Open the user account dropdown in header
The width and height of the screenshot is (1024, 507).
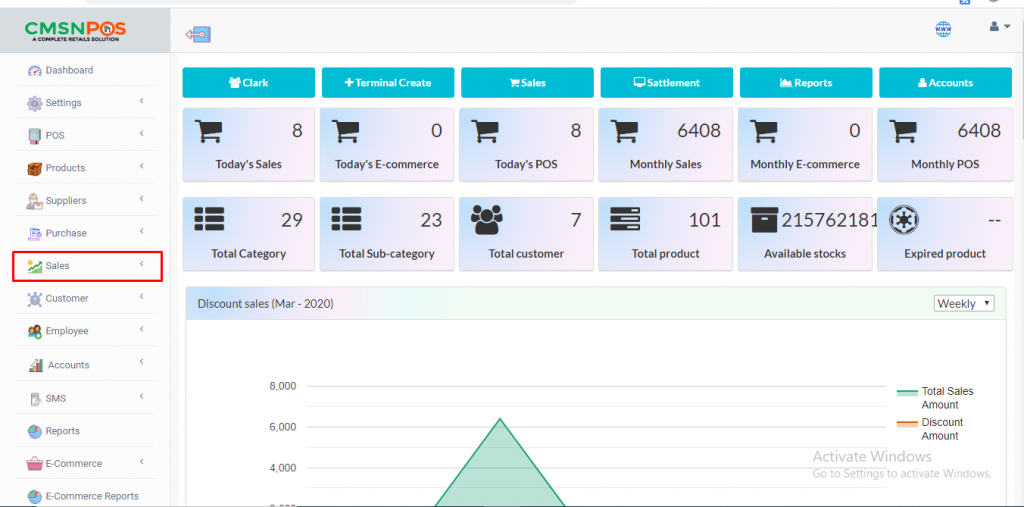[999, 27]
